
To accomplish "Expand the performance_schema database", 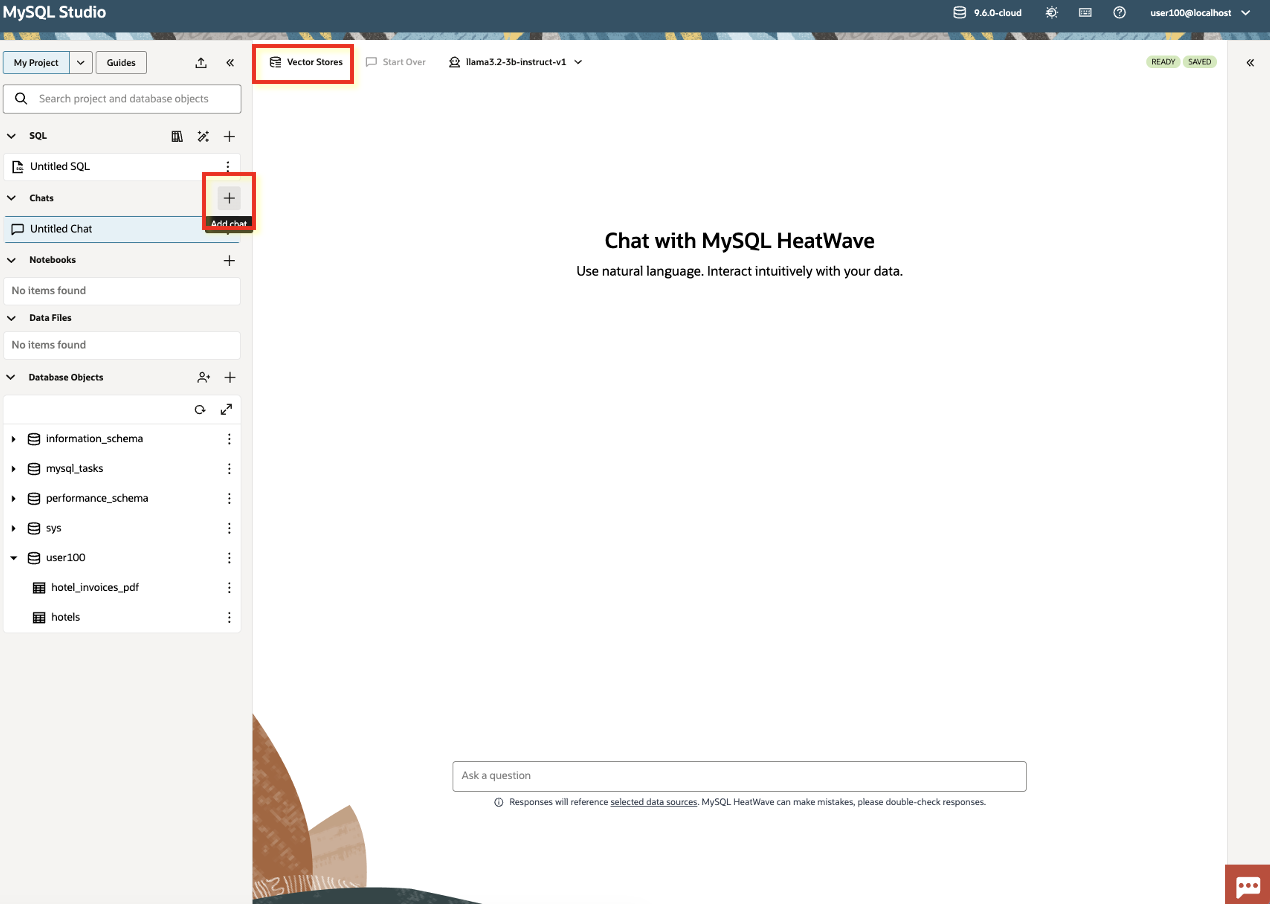I will [14, 498].
